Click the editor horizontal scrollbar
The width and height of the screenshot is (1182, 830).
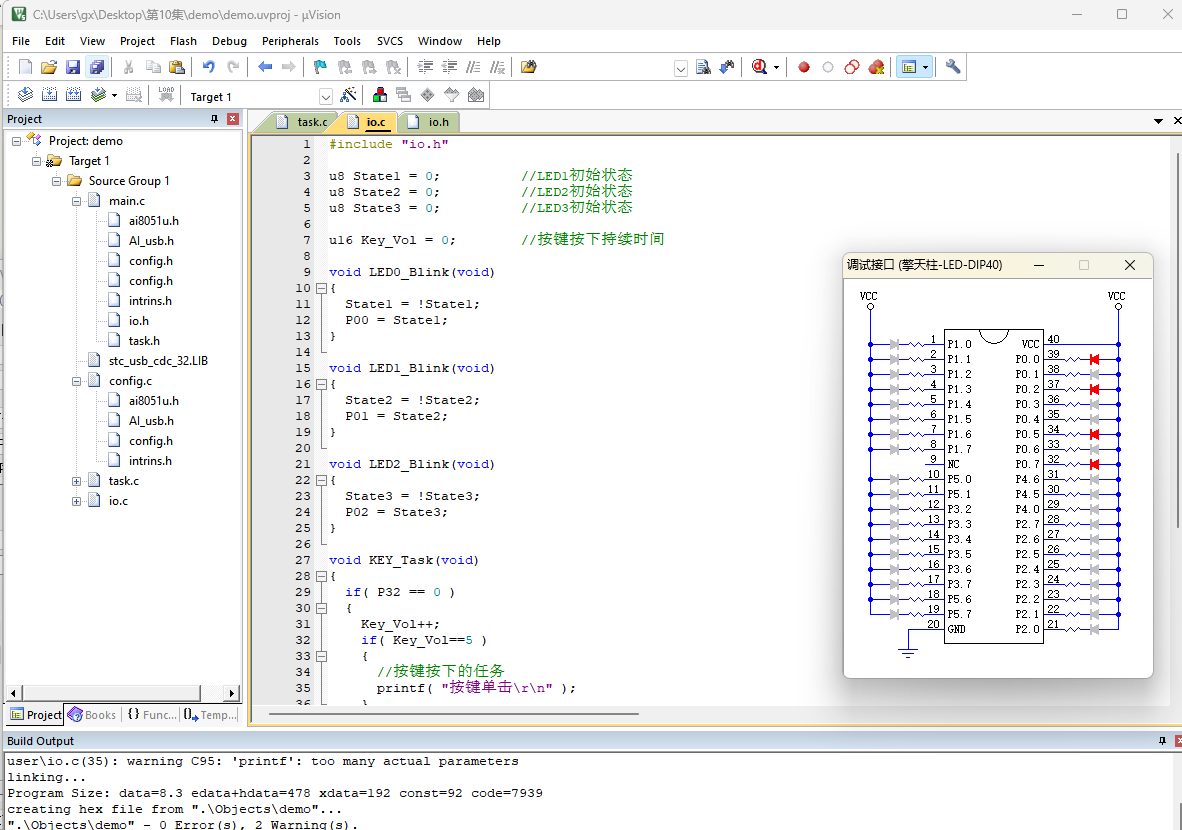(454, 713)
